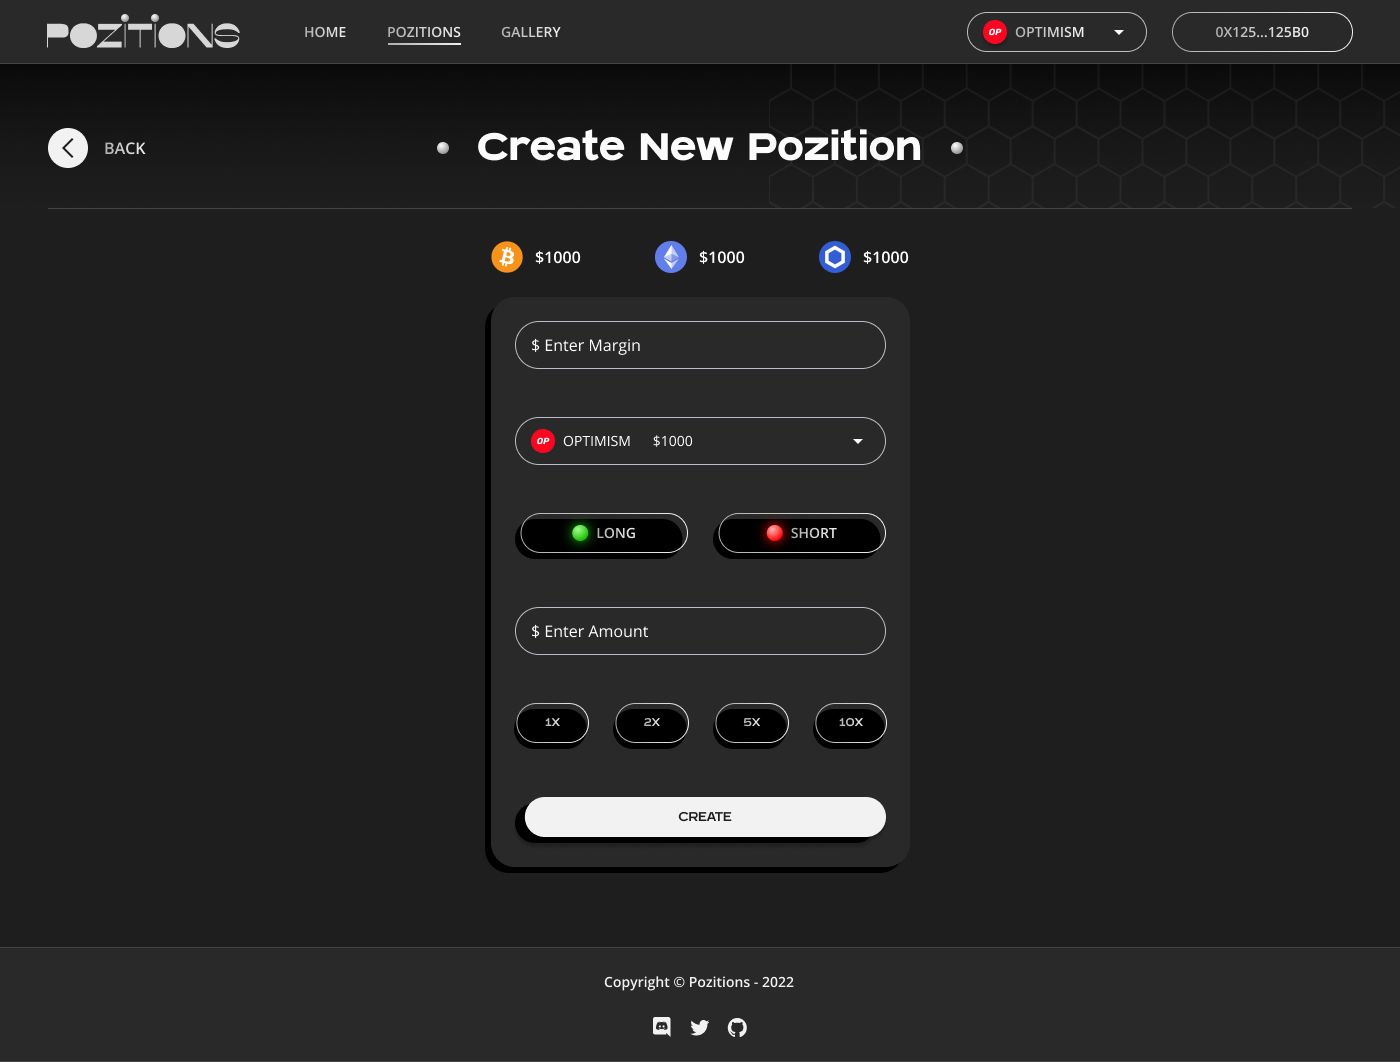
Task: Click the Ethereum coin icon
Action: click(x=671, y=257)
